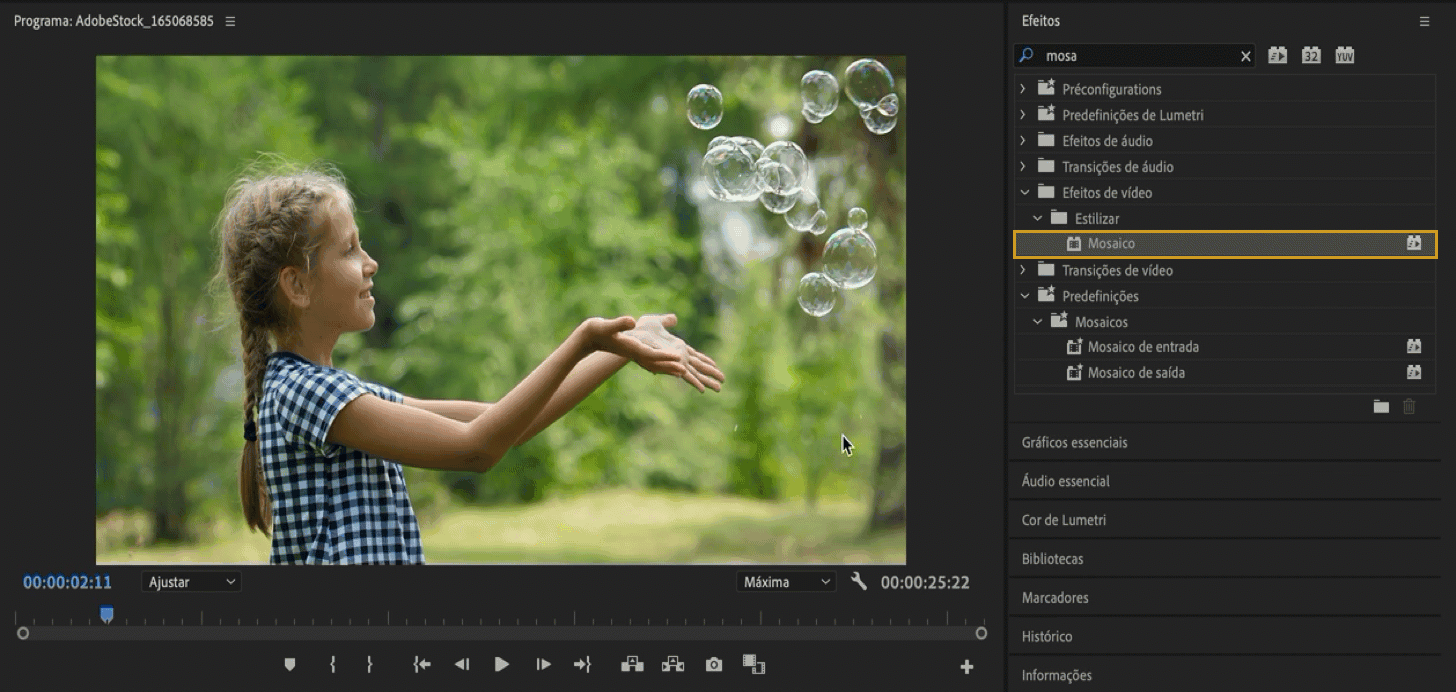Expand the Efeitos de áudio folder
This screenshot has width=1456, height=692.
[x=1023, y=141]
